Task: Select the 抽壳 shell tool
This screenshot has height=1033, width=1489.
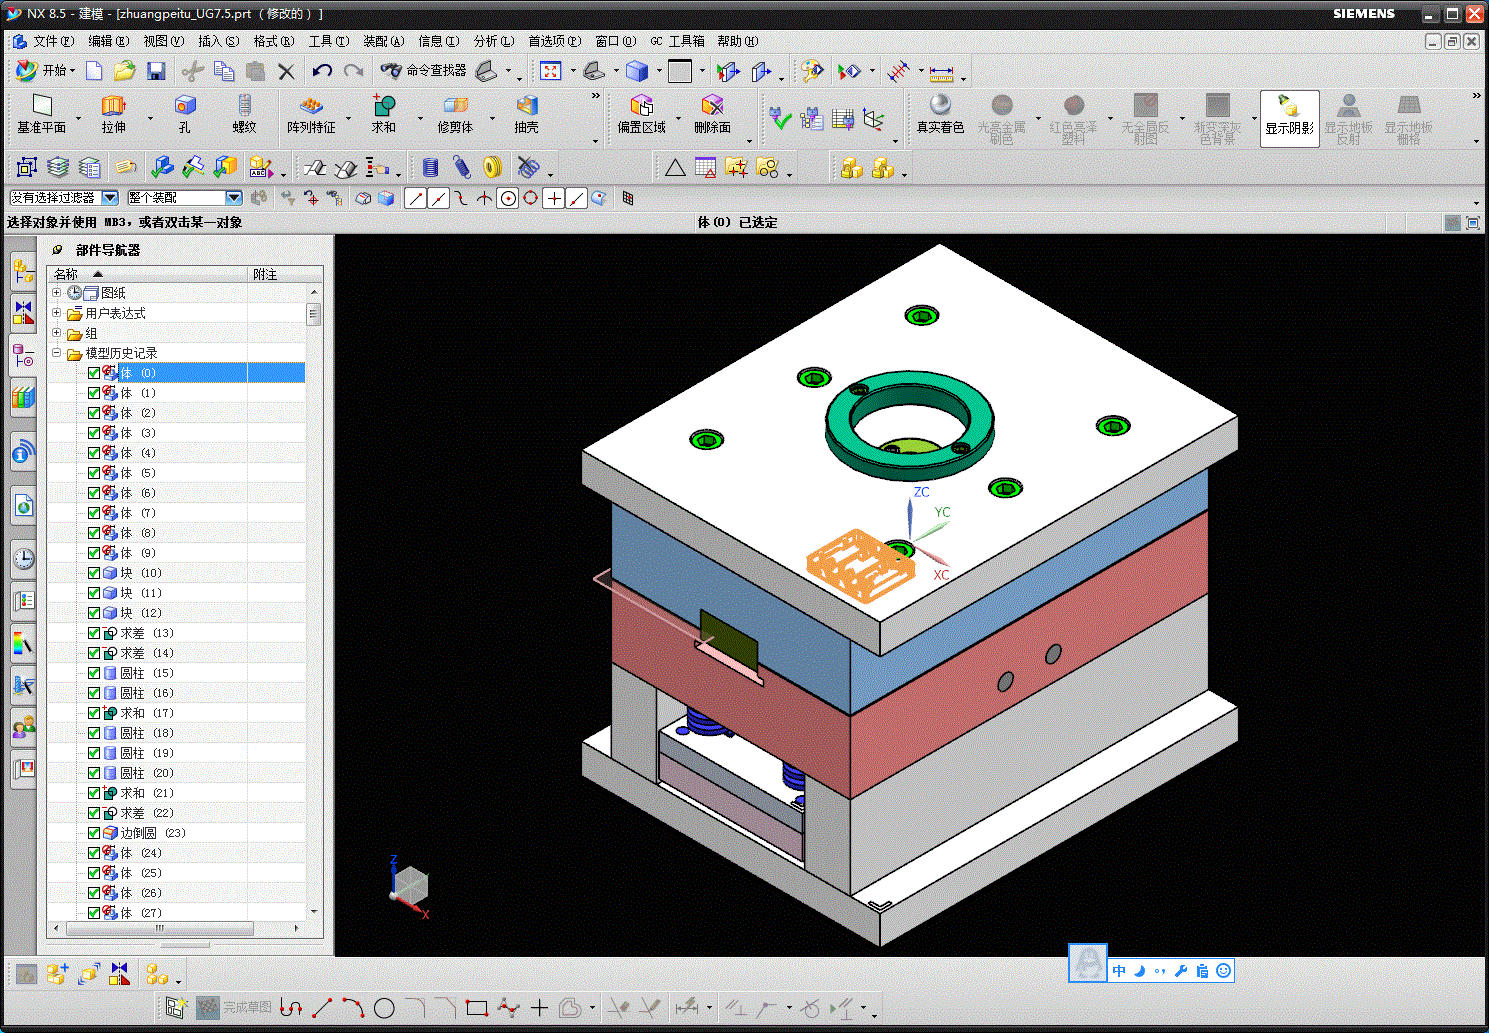Action: coord(526,114)
